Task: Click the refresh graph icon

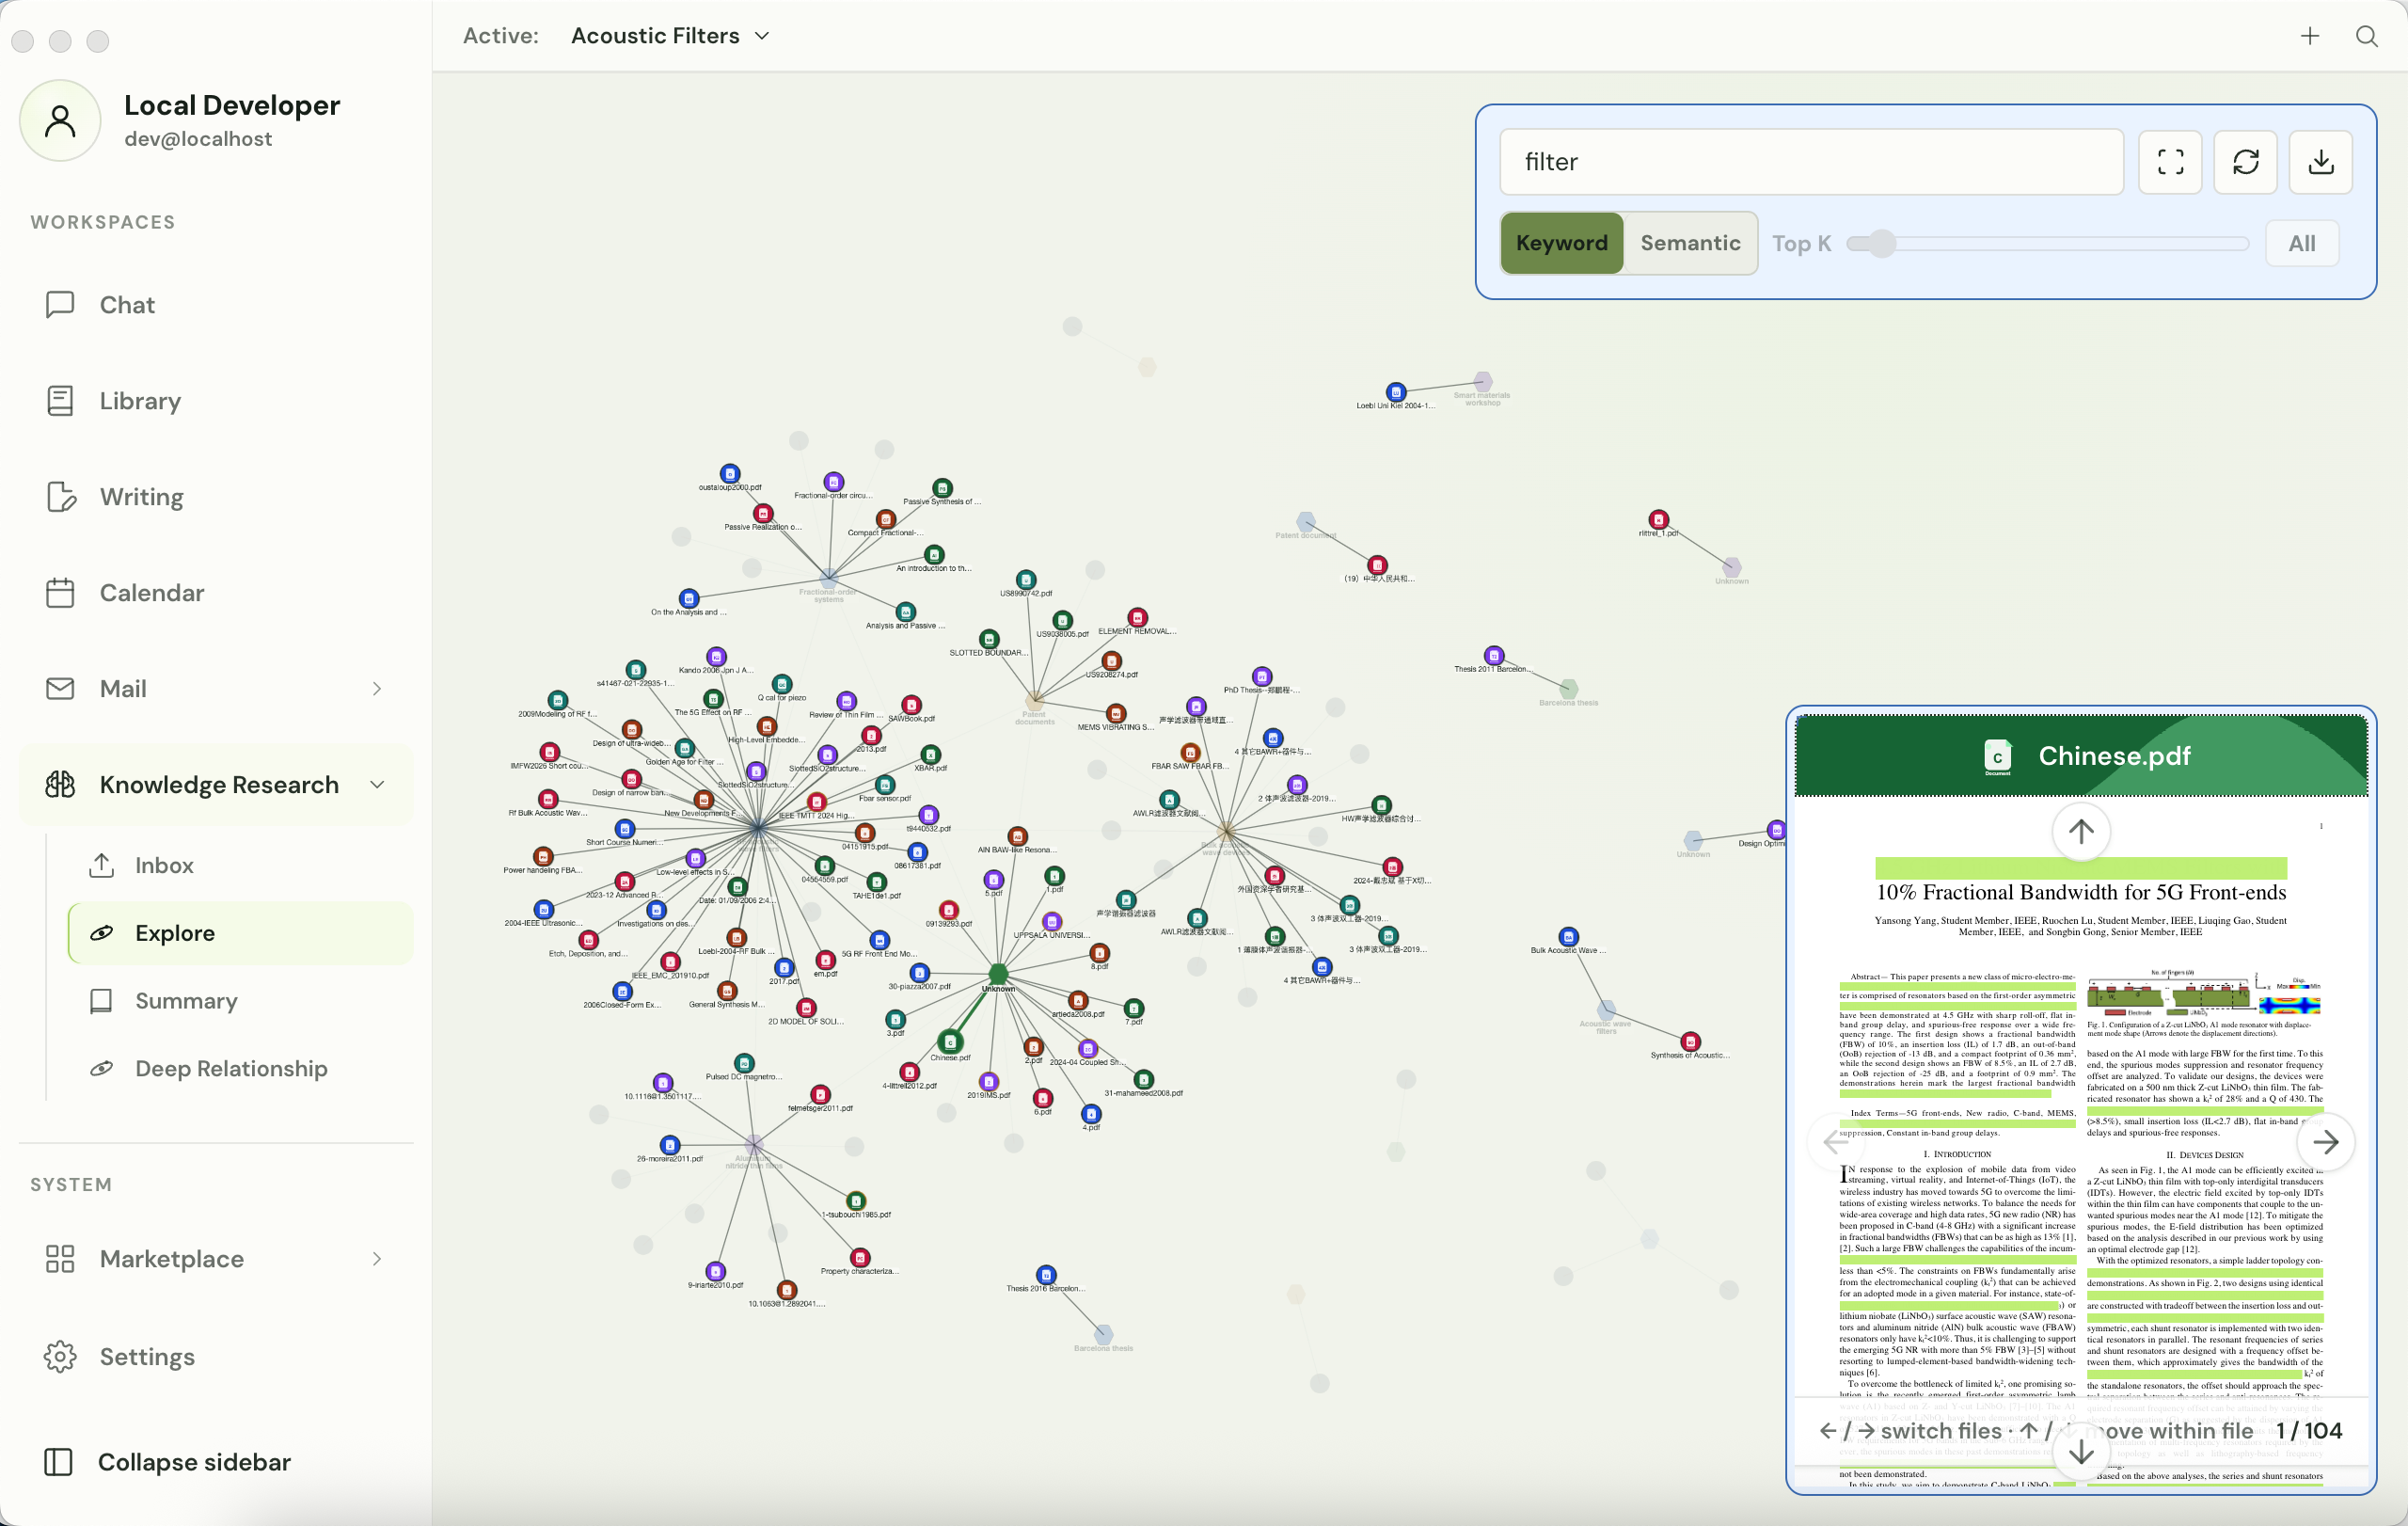Action: (x=2246, y=162)
